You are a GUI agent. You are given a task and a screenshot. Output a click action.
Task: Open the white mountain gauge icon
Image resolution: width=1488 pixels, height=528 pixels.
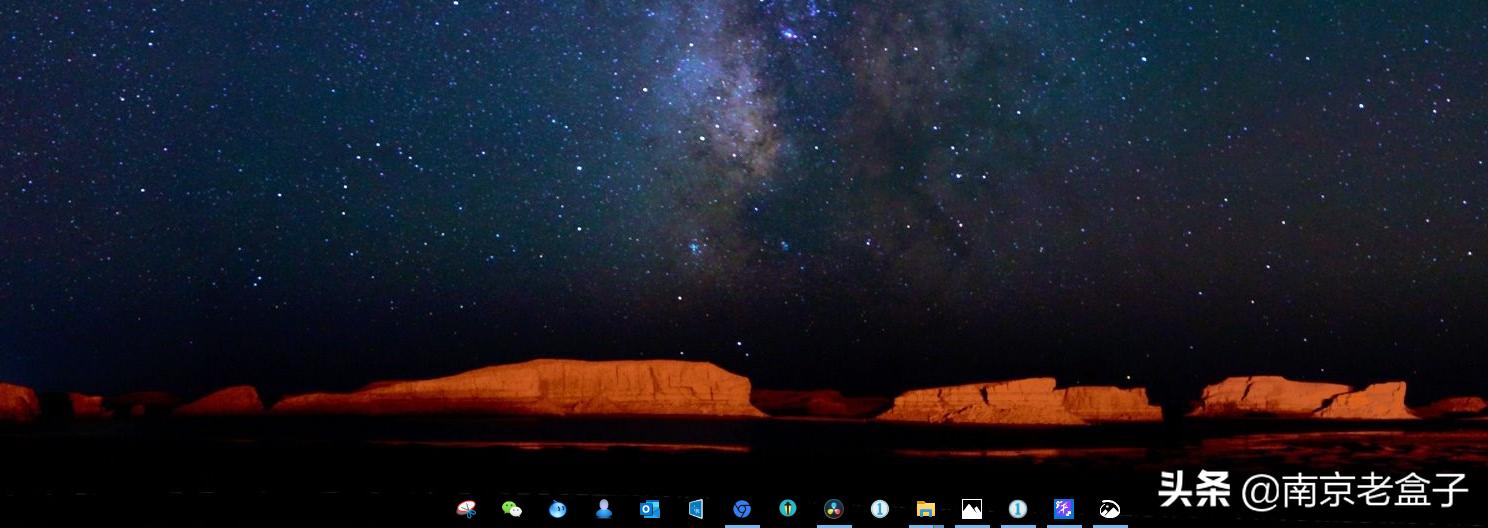point(1110,509)
